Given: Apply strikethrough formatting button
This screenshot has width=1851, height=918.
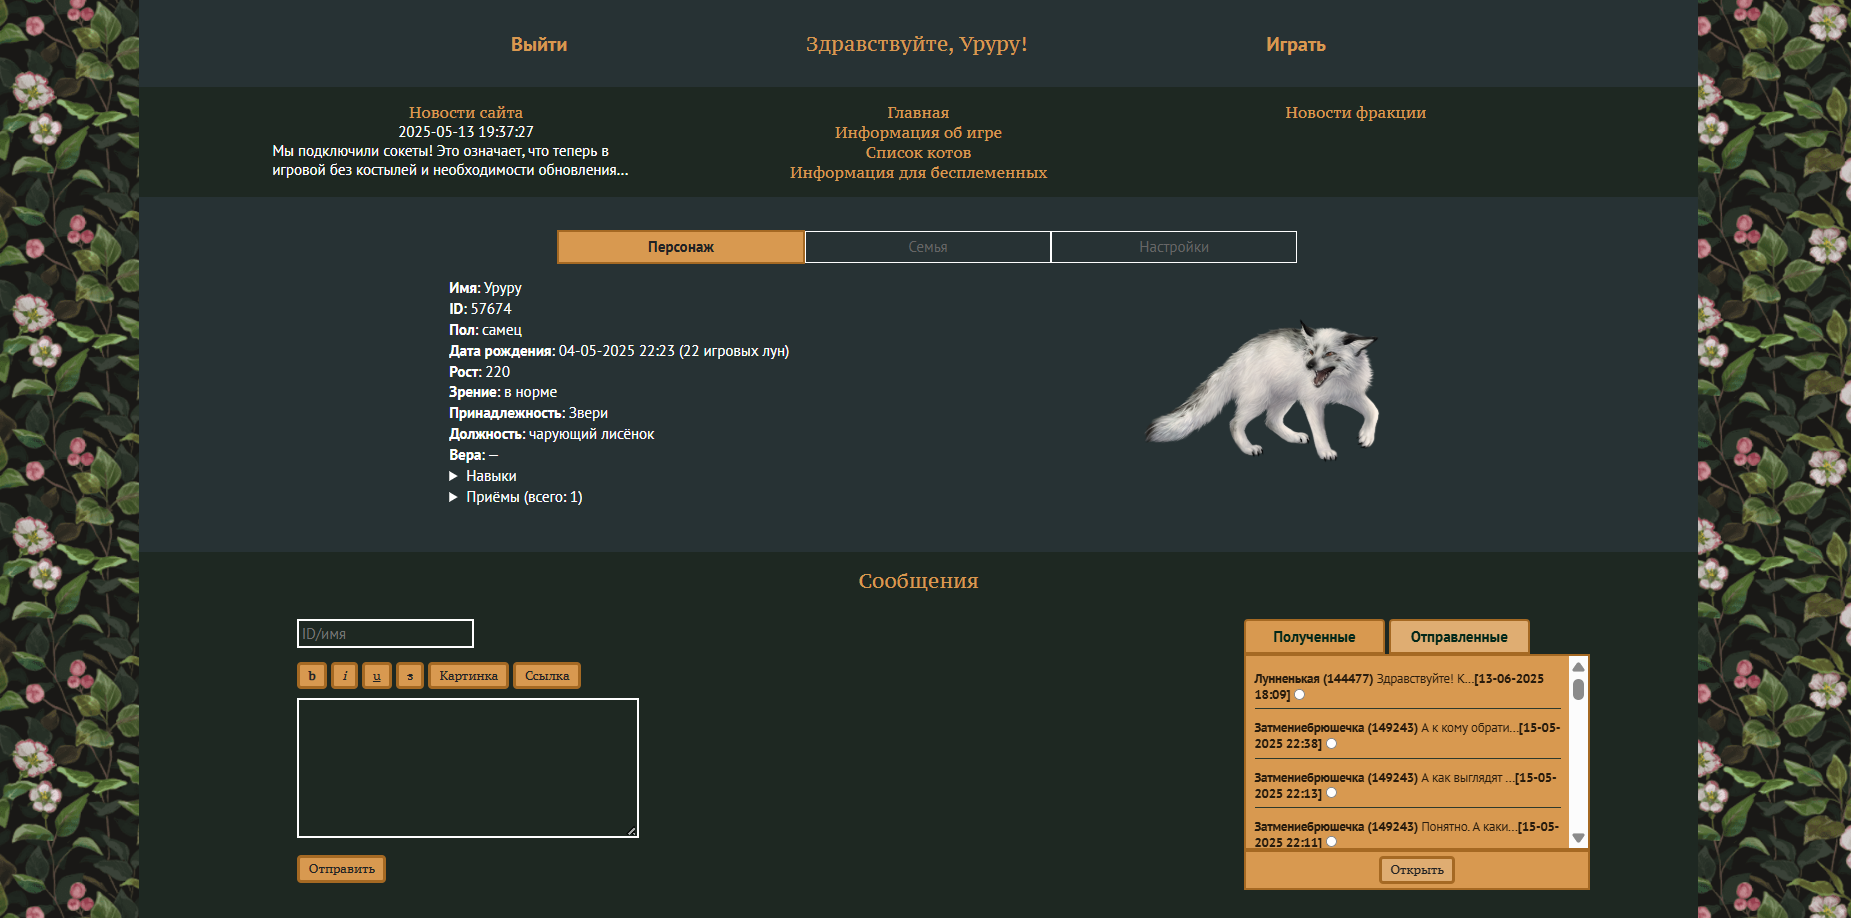Looking at the screenshot, I should click(x=409, y=676).
